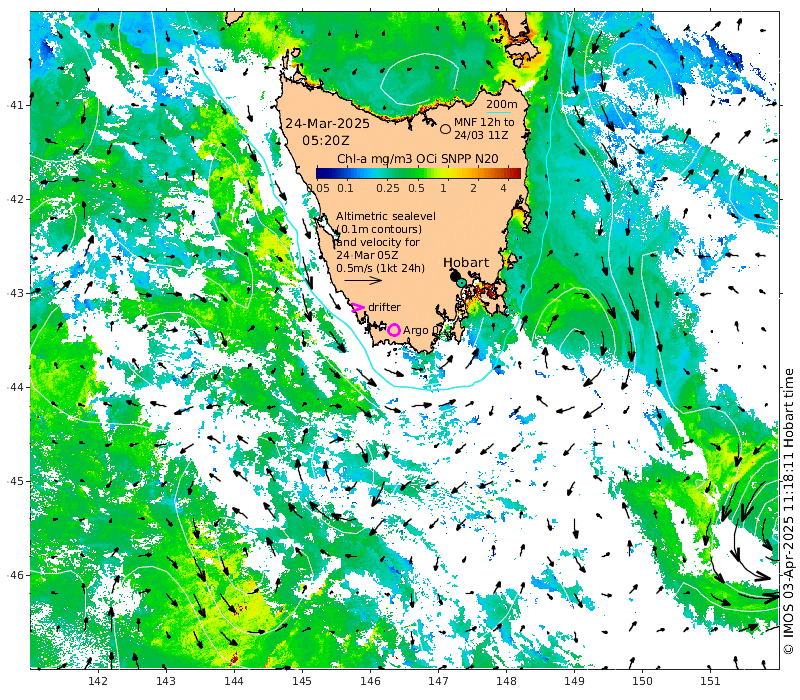Click the longitude axis label '151'
Image resolution: width=800 pixels, height=700 pixels.
pyautogui.click(x=710, y=681)
